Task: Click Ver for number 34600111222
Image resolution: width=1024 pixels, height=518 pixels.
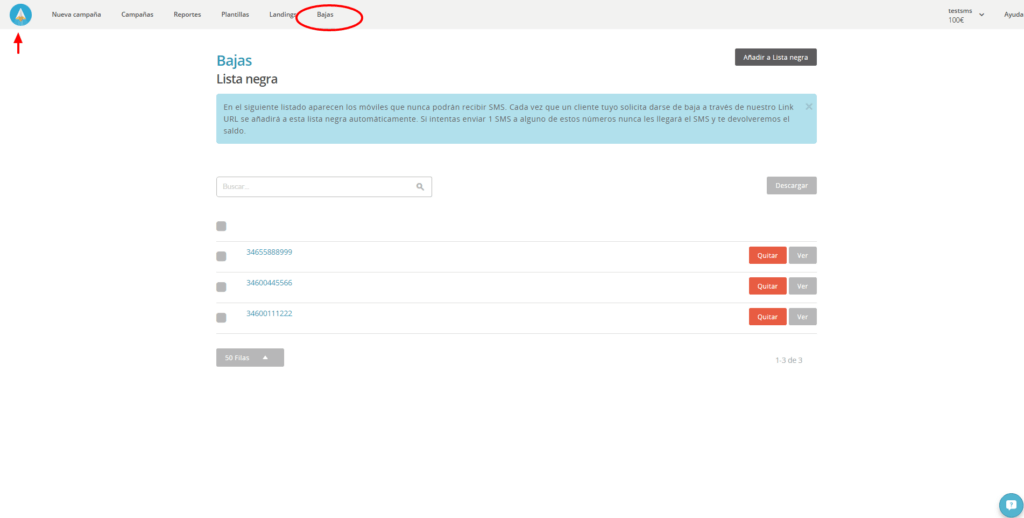Action: (802, 317)
